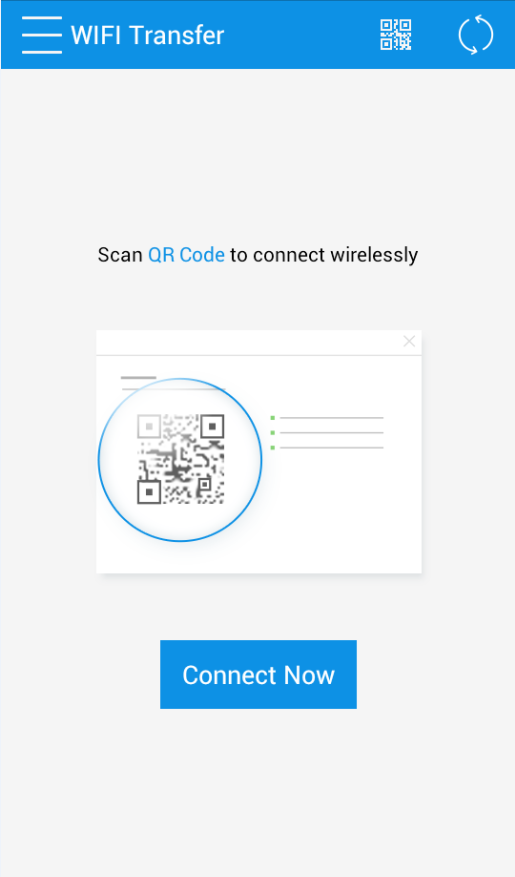Click the small alignment square in the QR code

click(204, 483)
